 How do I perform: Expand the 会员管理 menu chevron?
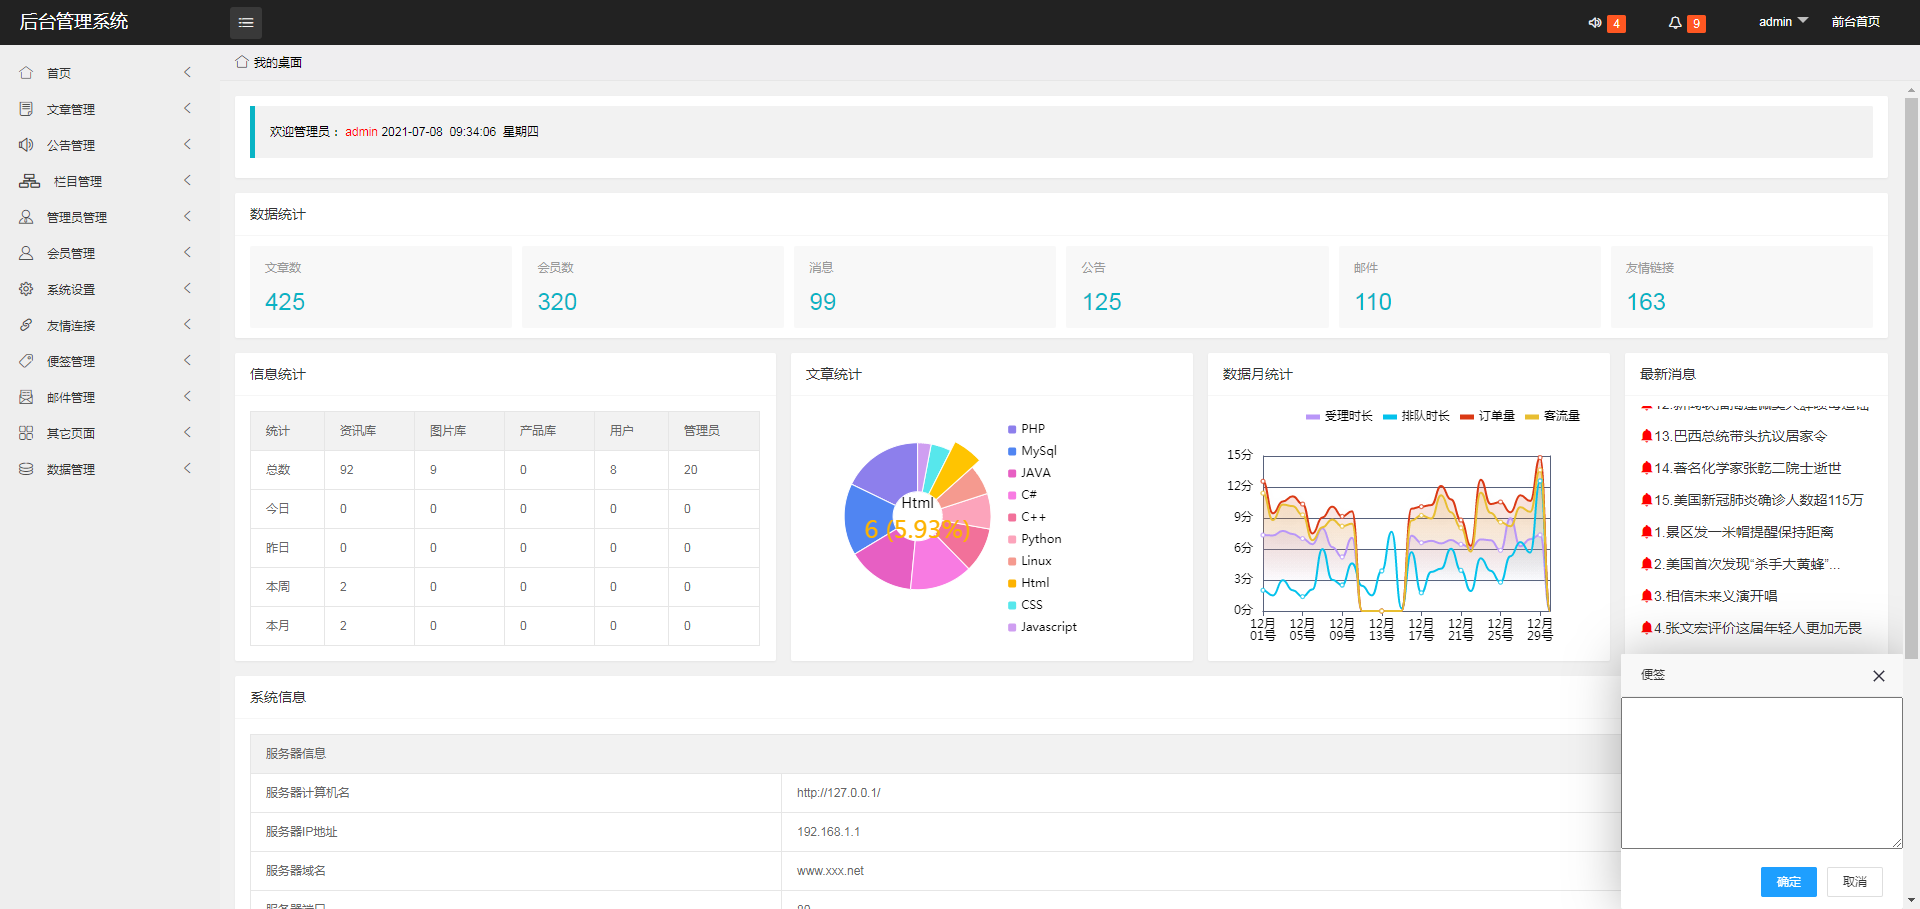coord(187,252)
